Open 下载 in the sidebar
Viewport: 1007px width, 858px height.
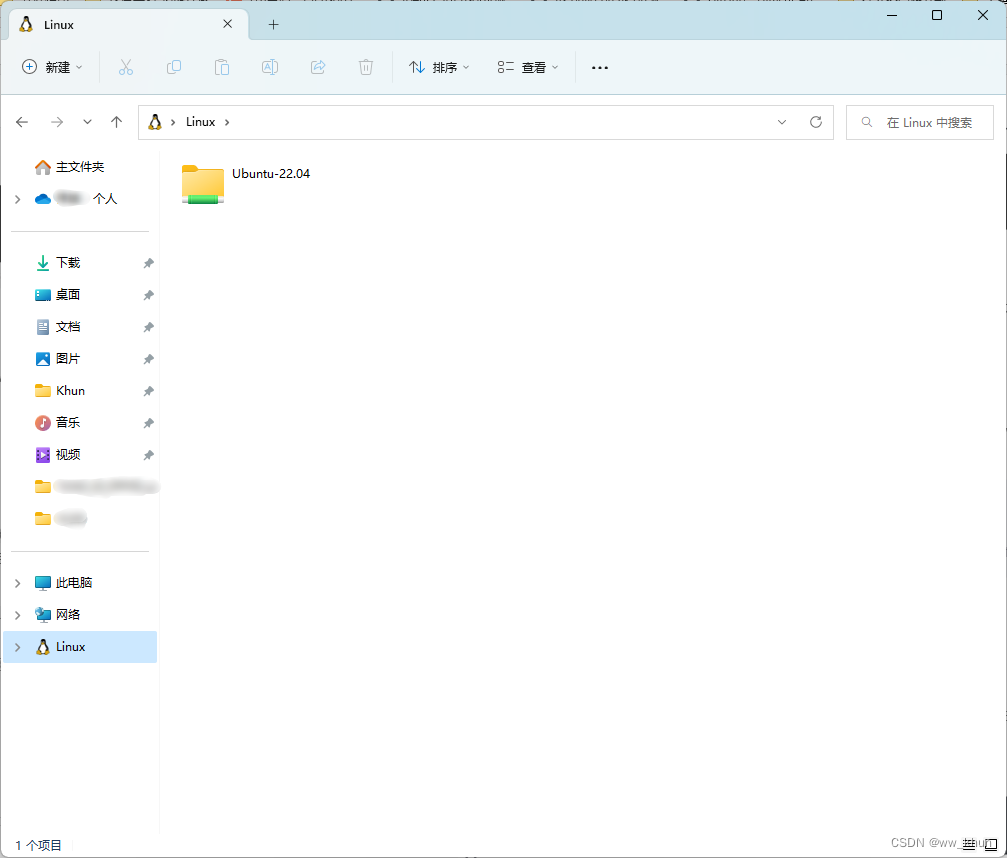(80, 263)
